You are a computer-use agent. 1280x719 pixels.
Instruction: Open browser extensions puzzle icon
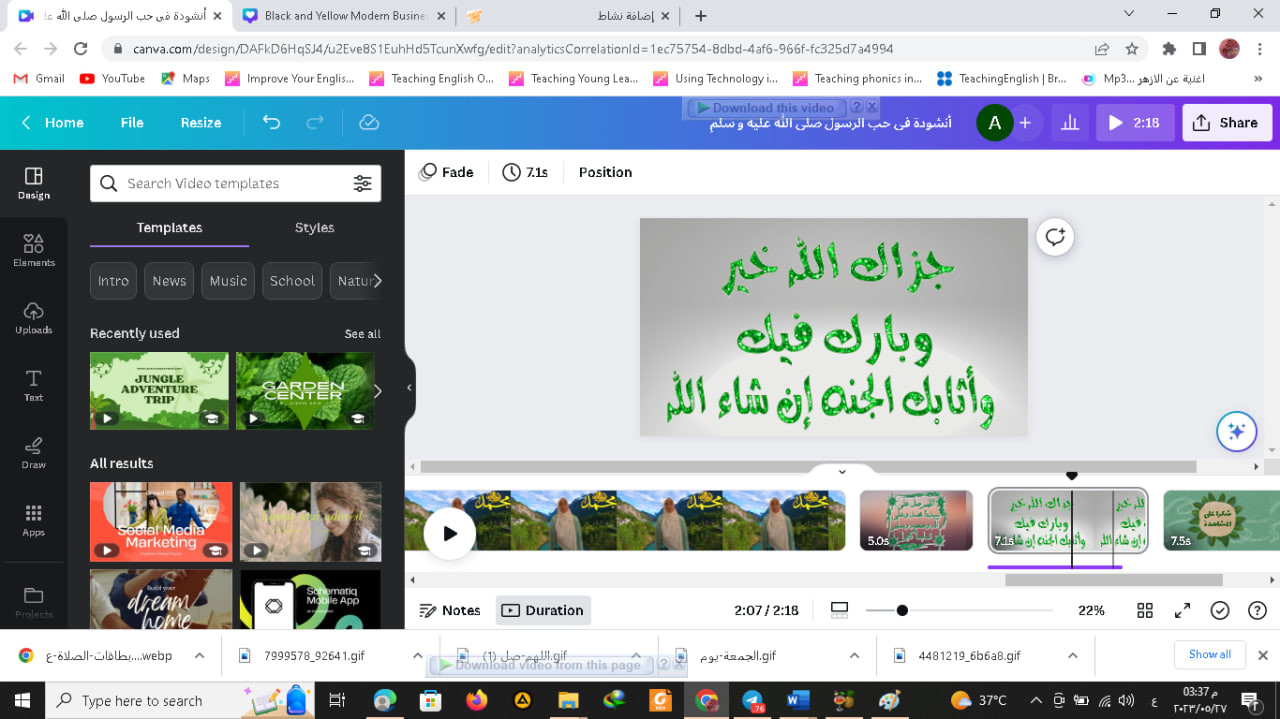(1169, 48)
